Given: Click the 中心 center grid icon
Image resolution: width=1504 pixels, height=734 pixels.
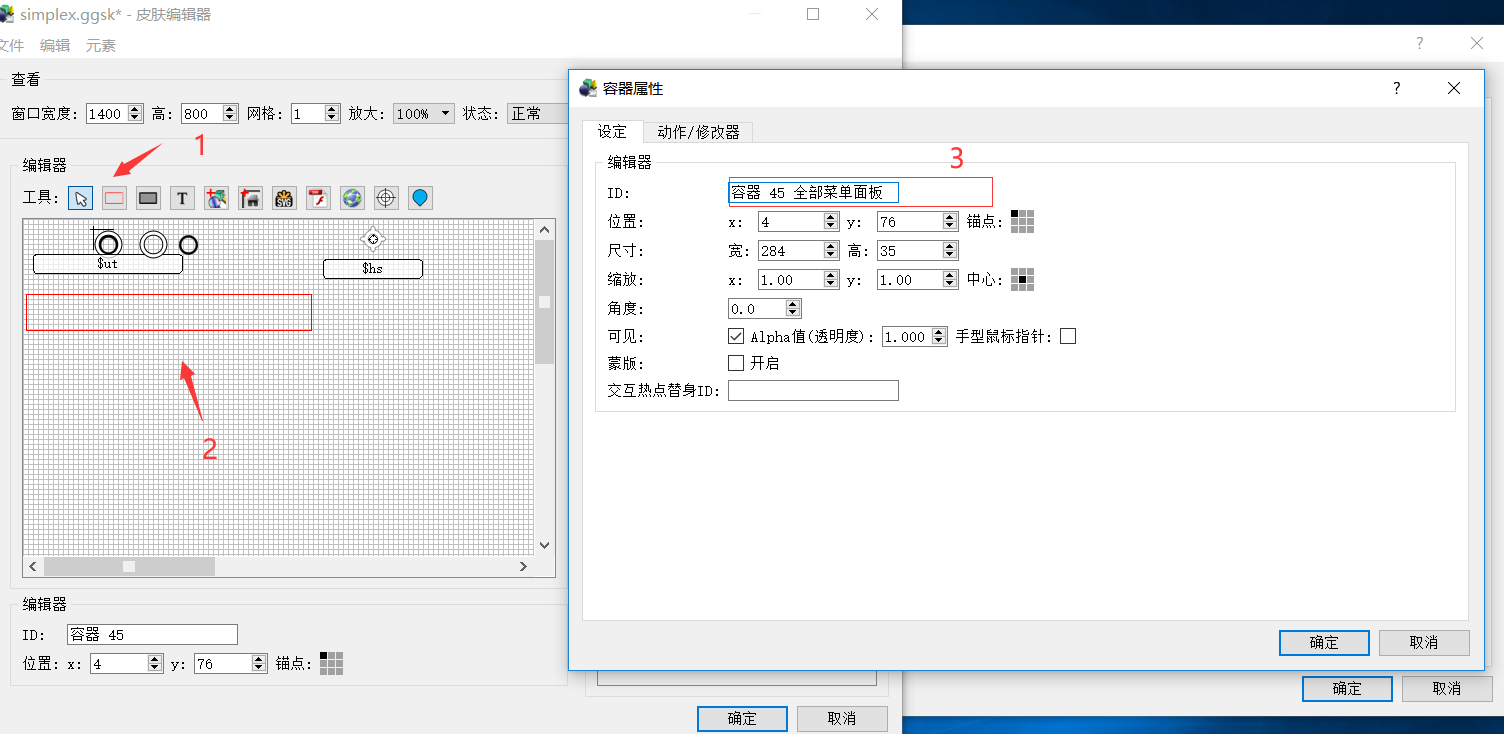Looking at the screenshot, I should [x=1022, y=279].
